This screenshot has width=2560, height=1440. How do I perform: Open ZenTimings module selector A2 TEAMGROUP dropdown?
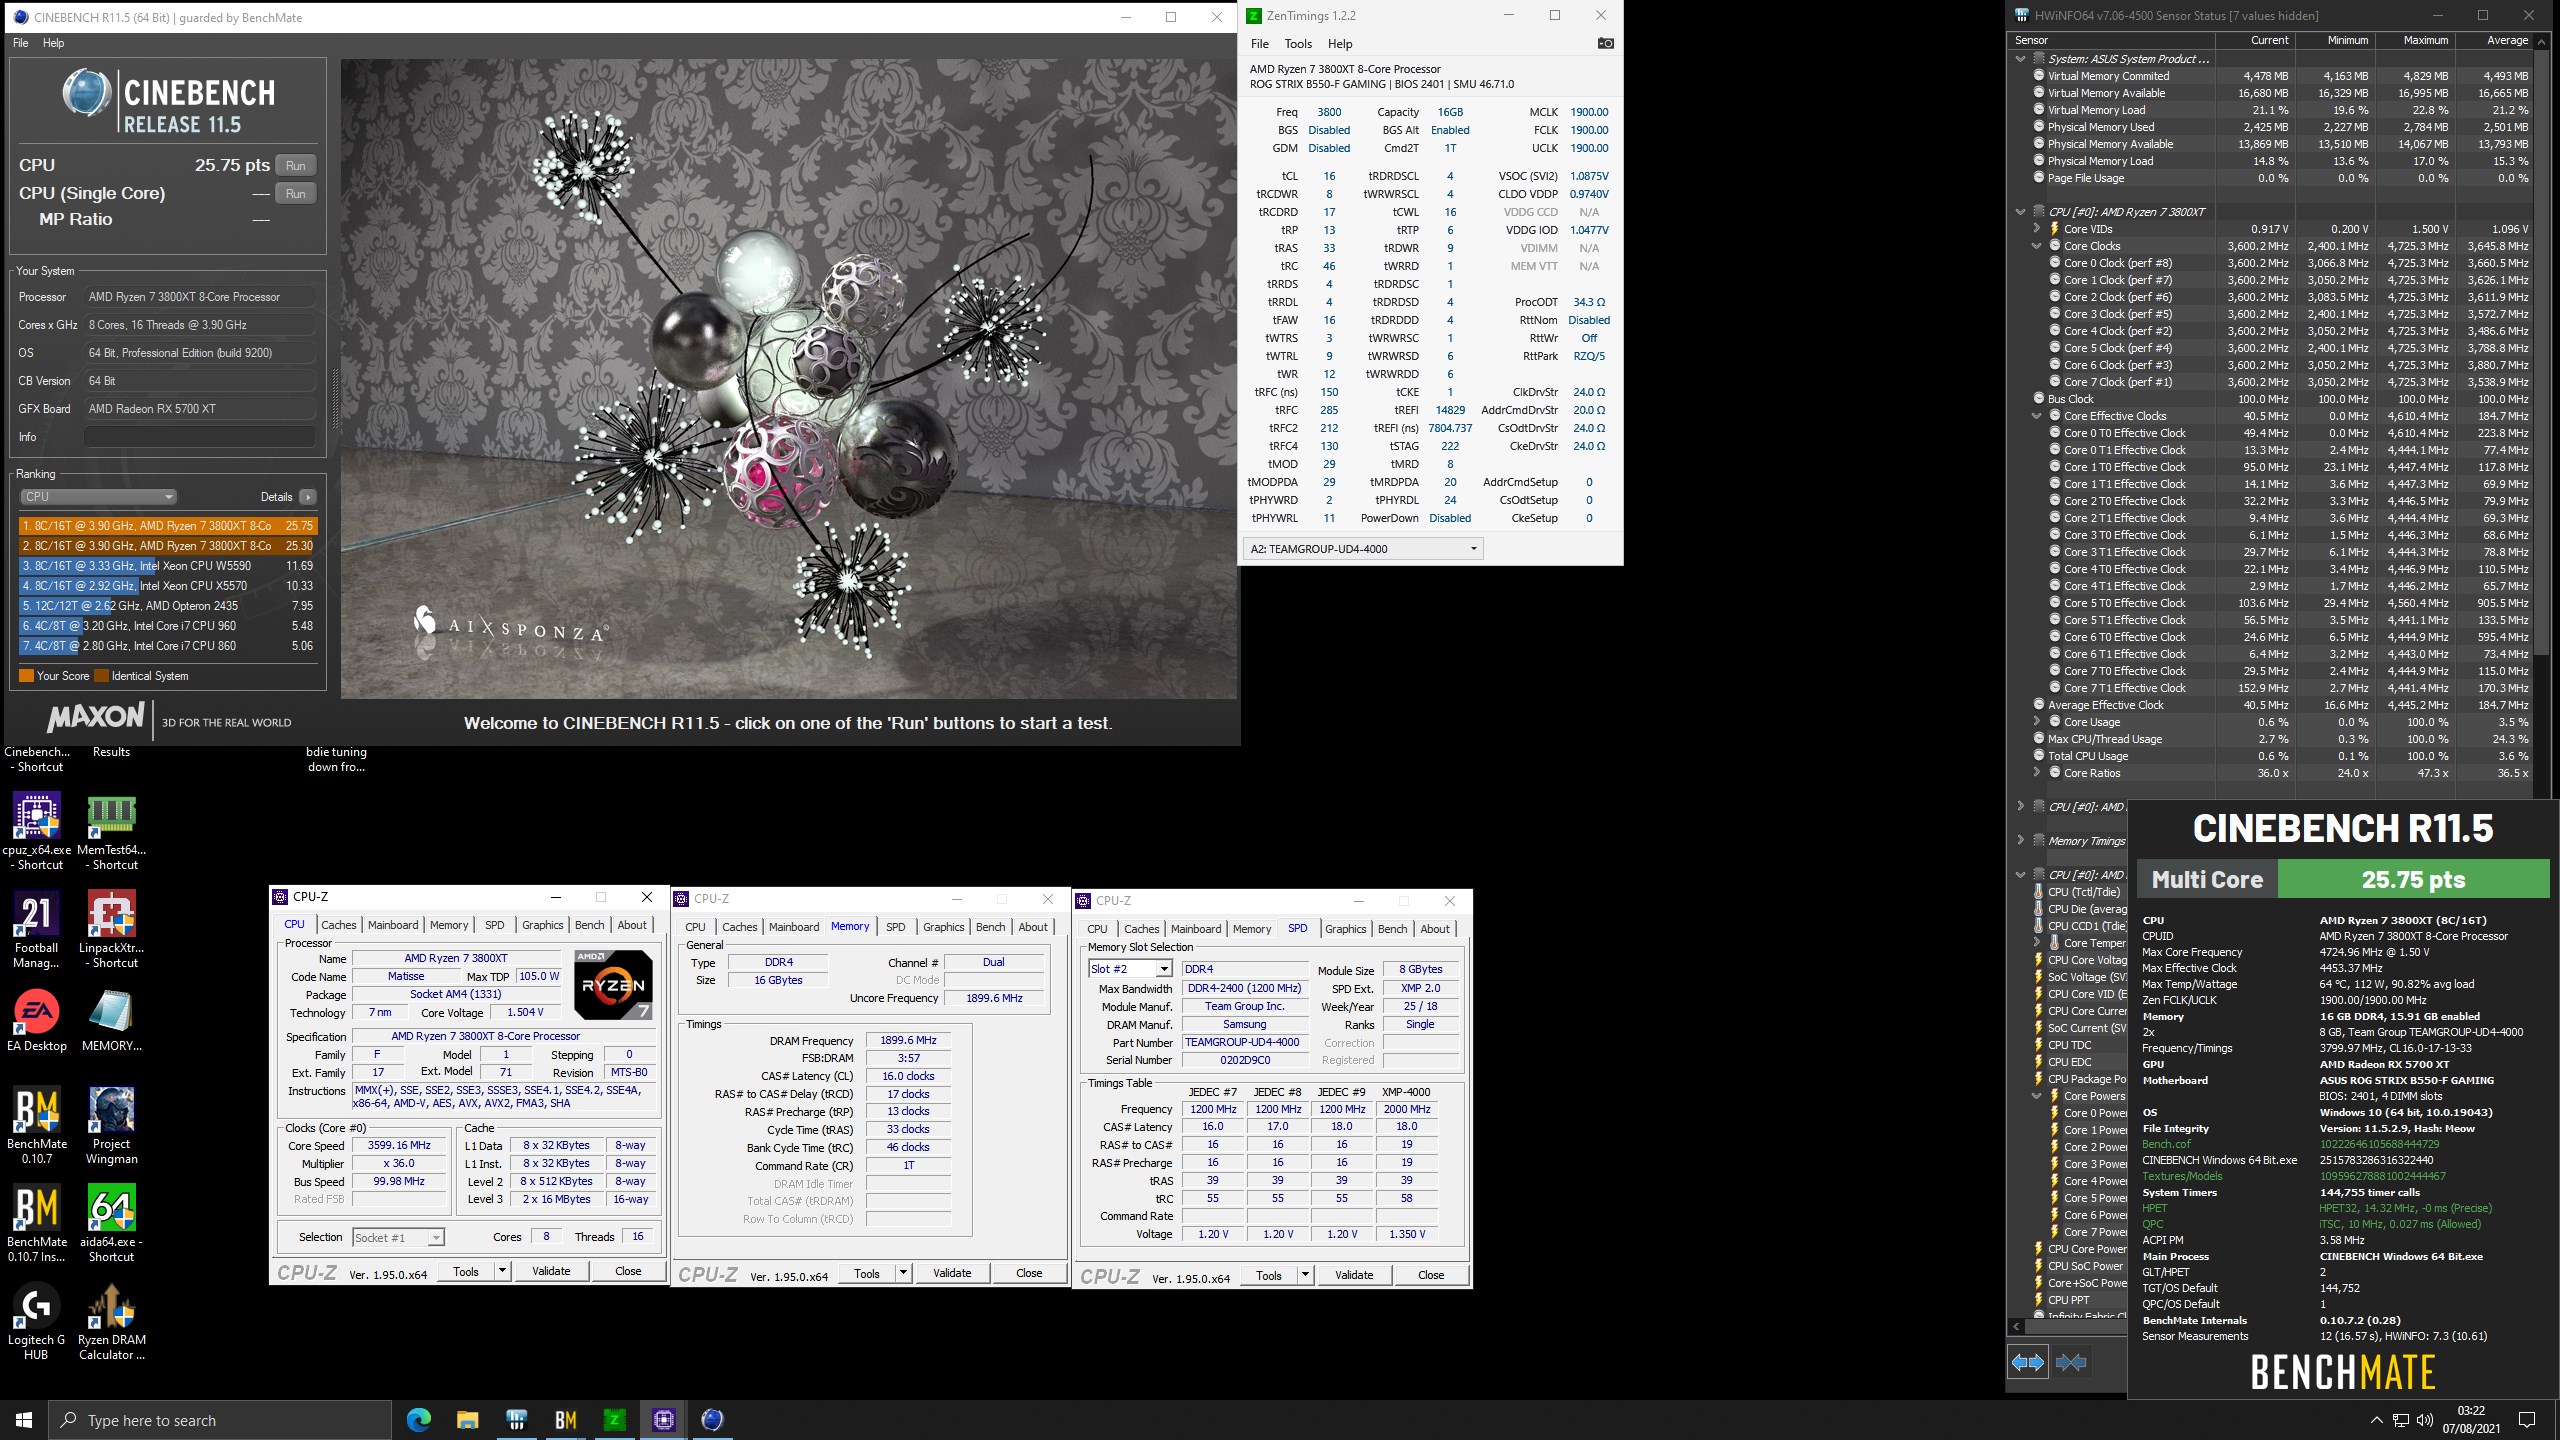pyautogui.click(x=1363, y=549)
